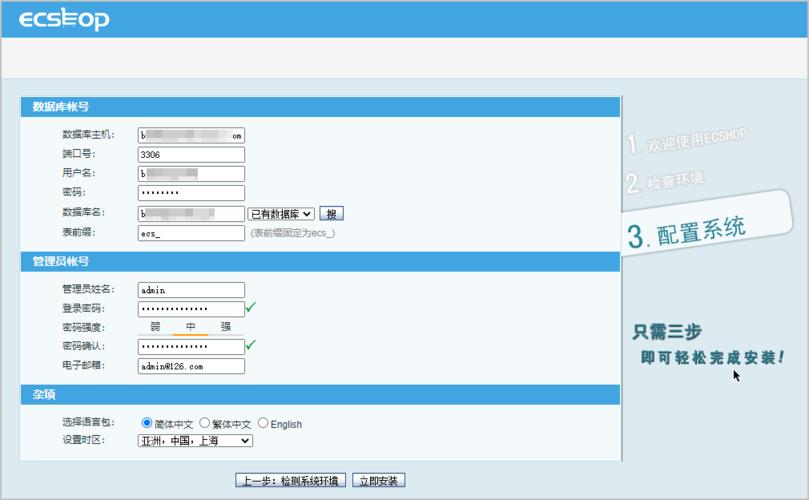This screenshot has width=809, height=500.
Task: Click the 数据库主机 label
Action: (x=88, y=134)
